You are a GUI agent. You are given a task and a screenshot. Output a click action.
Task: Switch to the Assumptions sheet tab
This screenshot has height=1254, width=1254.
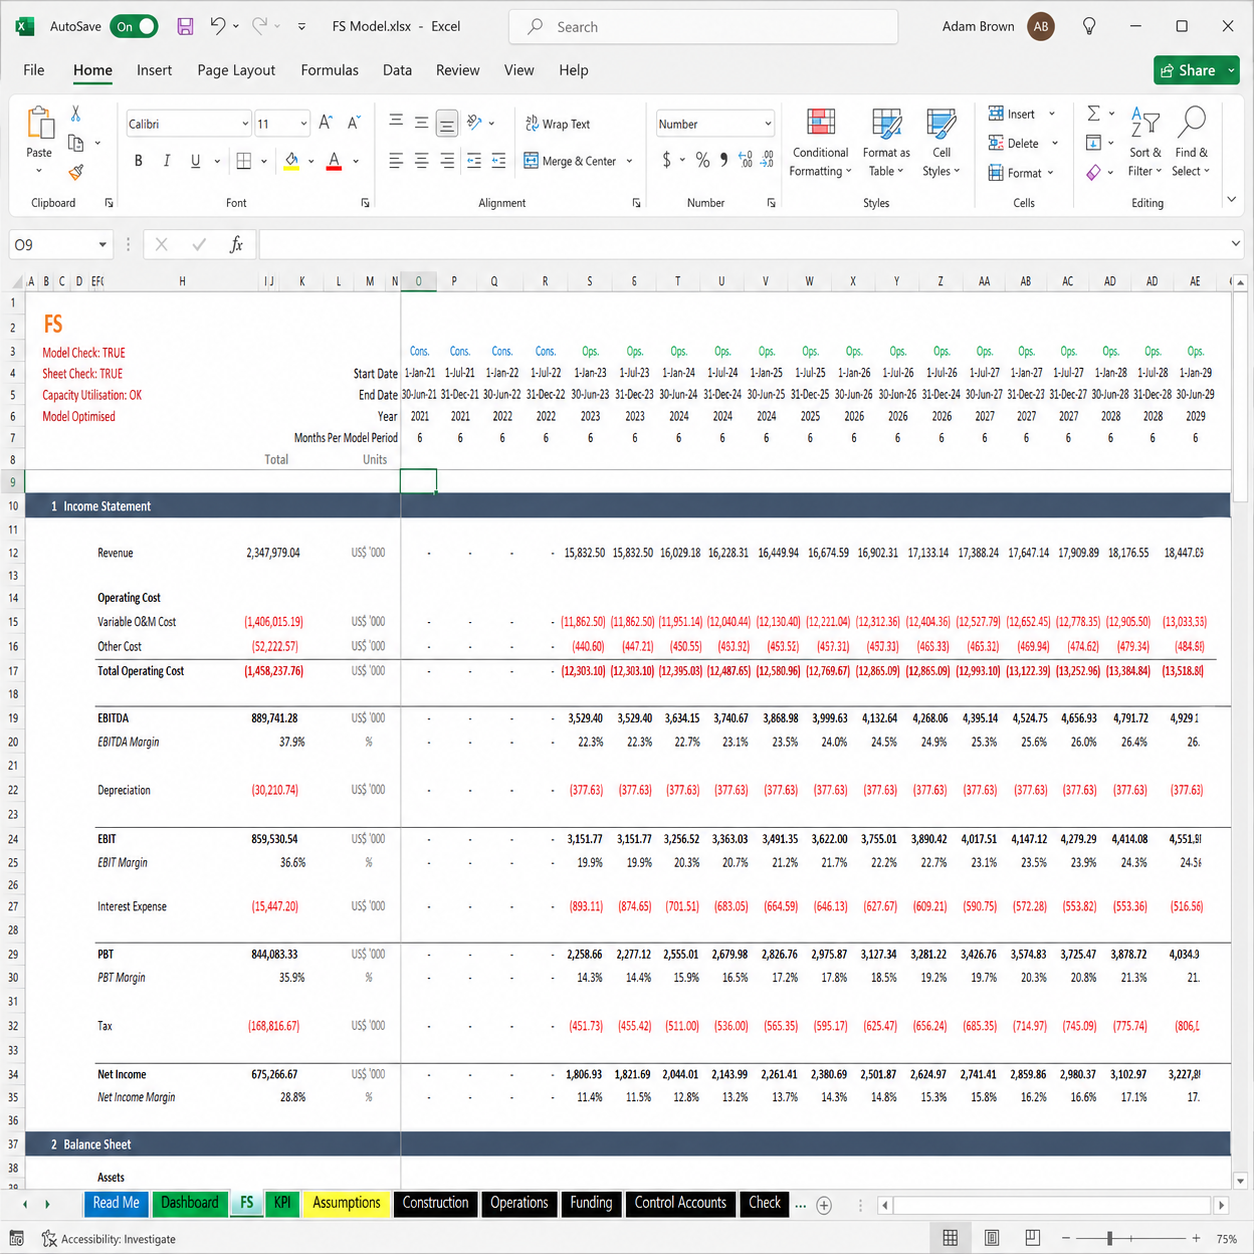(x=346, y=1203)
